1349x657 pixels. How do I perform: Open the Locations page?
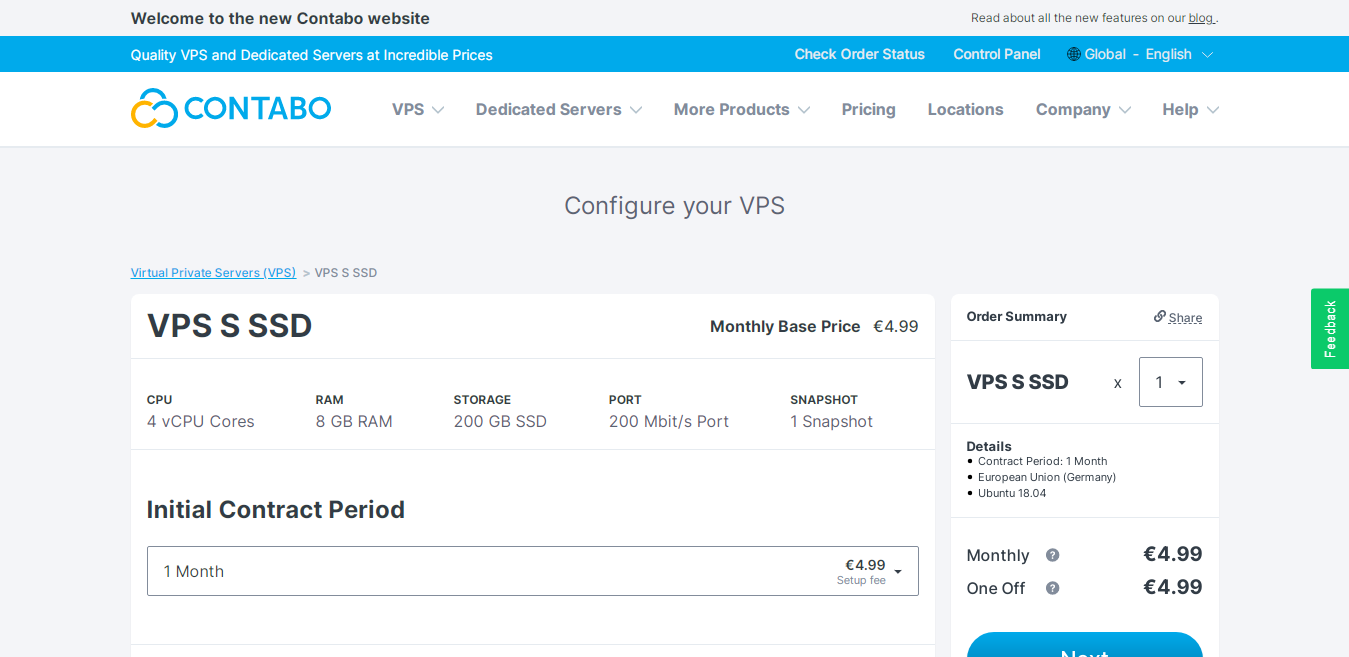pyautogui.click(x=965, y=109)
